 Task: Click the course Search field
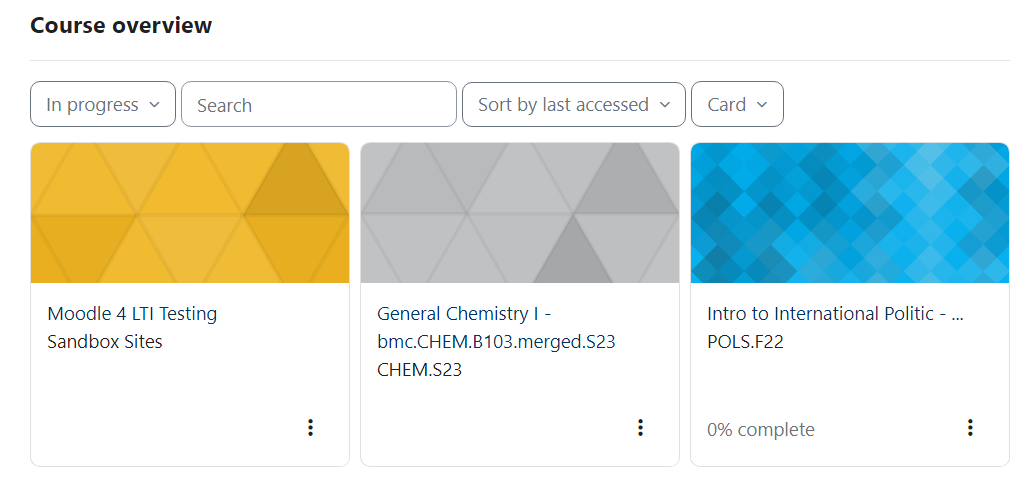[318, 105]
